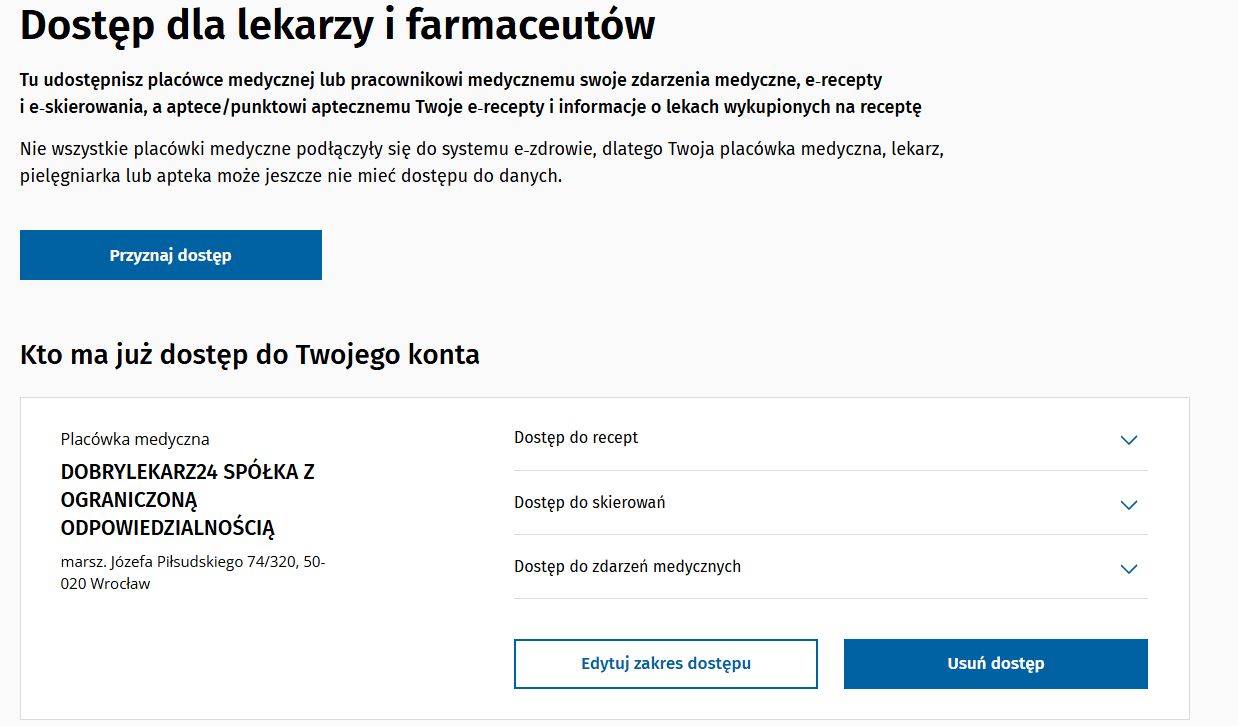Click 'Edytuj zakres dostępu' button

tap(665, 664)
